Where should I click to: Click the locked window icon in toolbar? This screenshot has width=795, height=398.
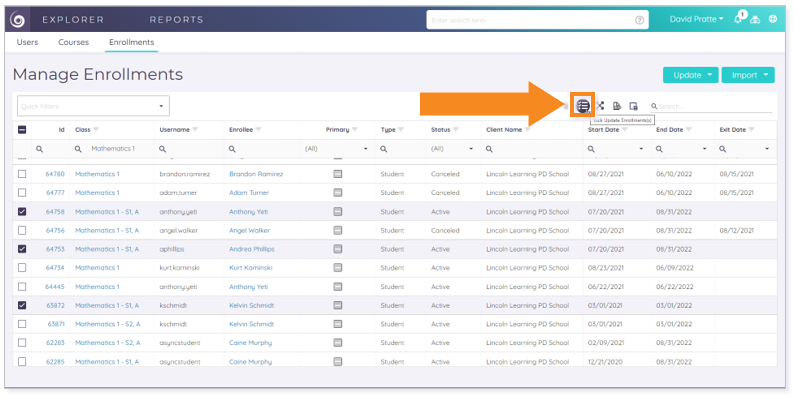click(x=633, y=106)
